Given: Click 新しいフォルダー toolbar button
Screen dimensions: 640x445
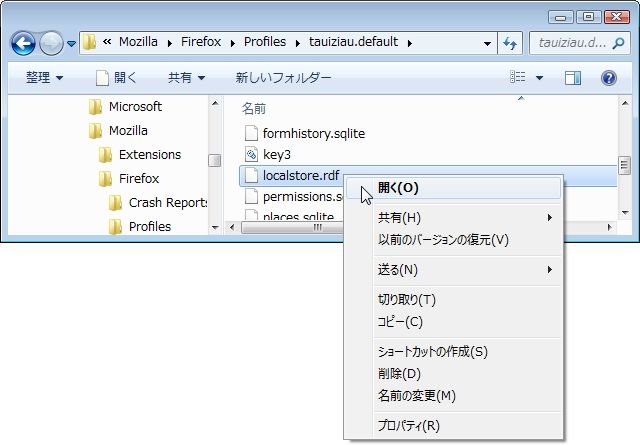Looking at the screenshot, I should 283,77.
